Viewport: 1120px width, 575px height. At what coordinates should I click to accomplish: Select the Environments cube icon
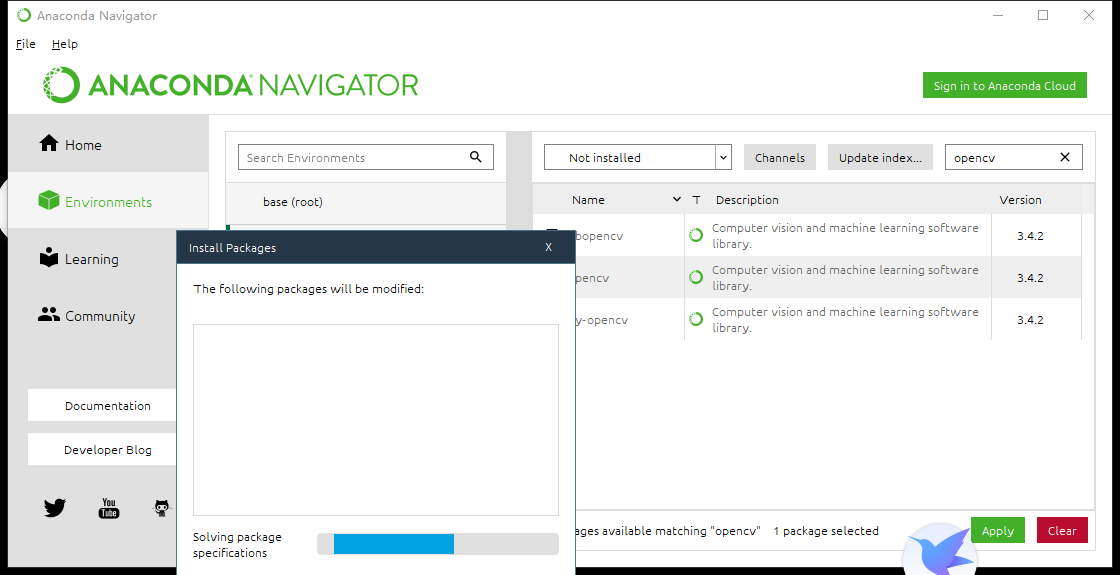tap(49, 201)
